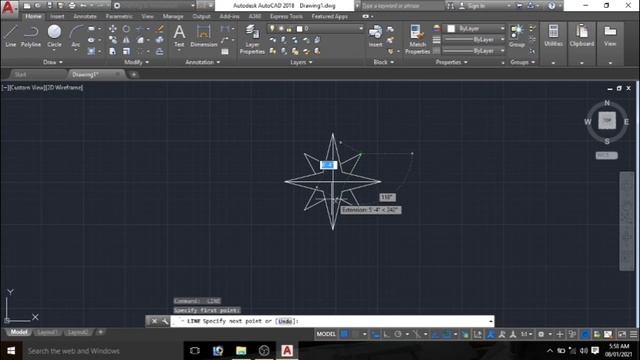
Task: Select the Line tool
Action: pyautogui.click(x=11, y=36)
